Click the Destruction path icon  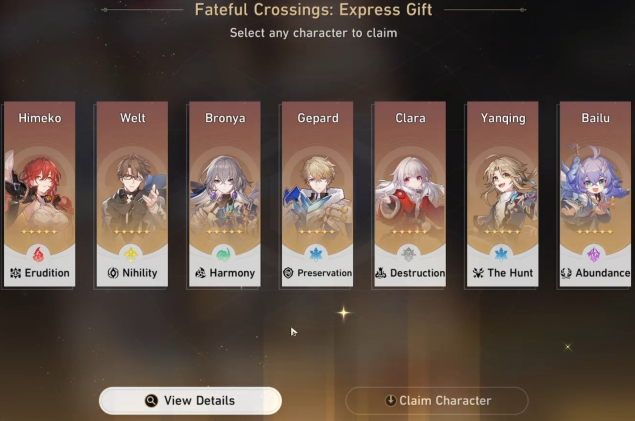381,273
